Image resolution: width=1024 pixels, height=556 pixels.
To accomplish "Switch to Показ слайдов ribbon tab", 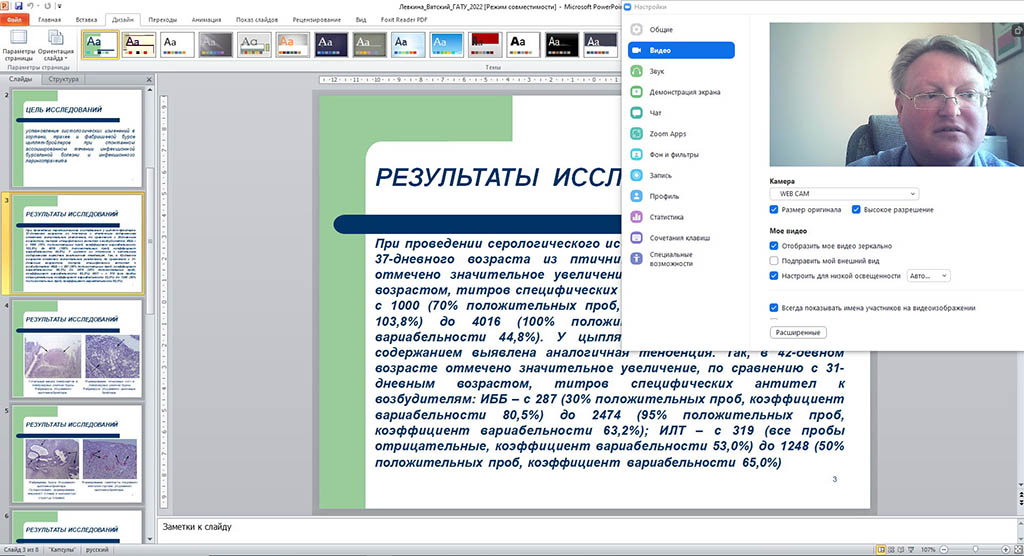I will (257, 20).
